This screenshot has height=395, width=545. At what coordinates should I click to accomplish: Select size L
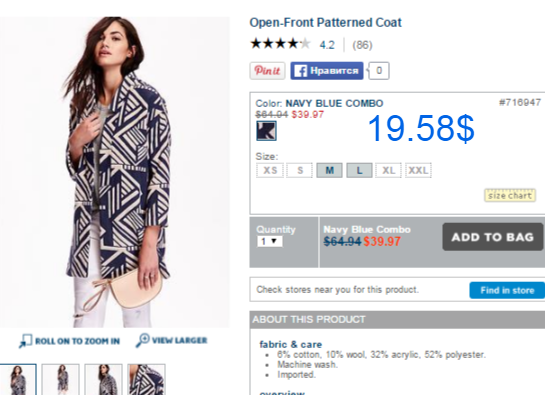point(359,170)
